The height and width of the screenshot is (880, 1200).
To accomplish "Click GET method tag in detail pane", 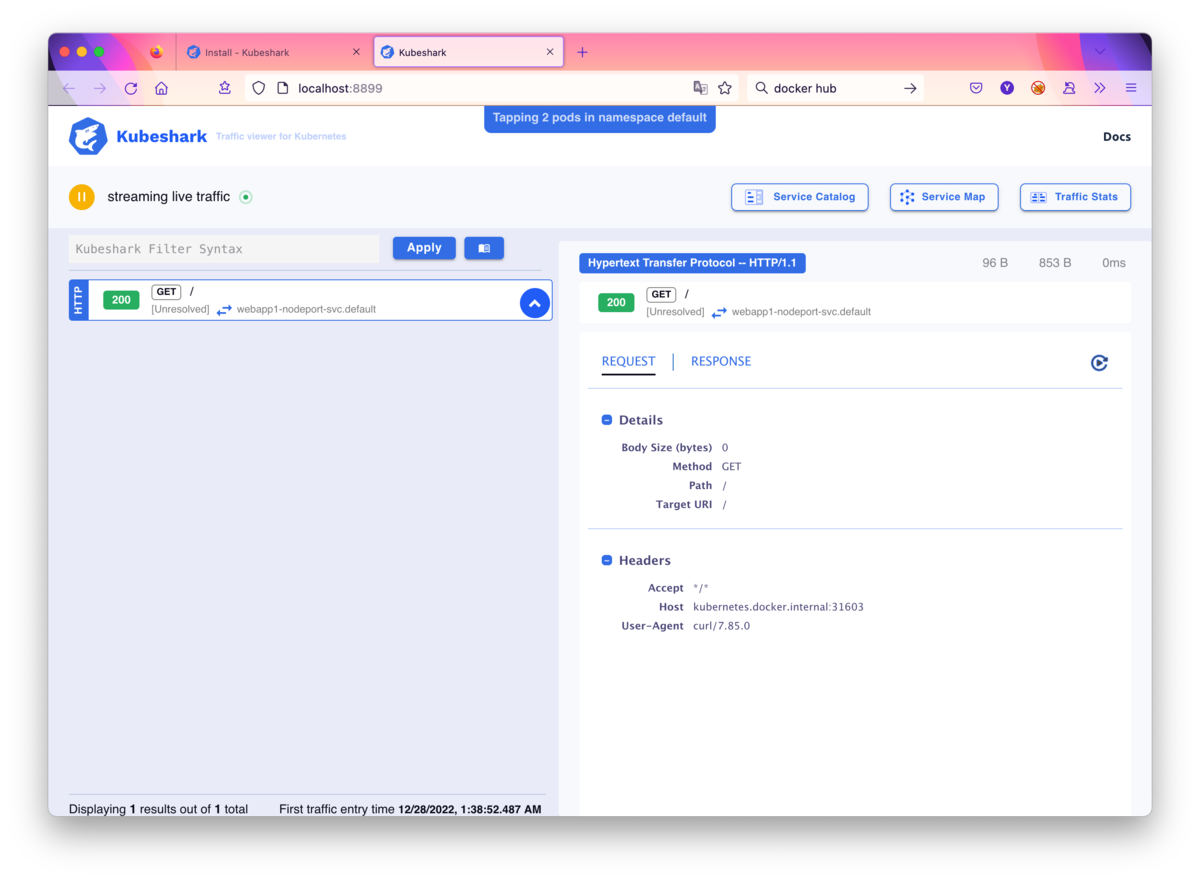I will tap(661, 295).
